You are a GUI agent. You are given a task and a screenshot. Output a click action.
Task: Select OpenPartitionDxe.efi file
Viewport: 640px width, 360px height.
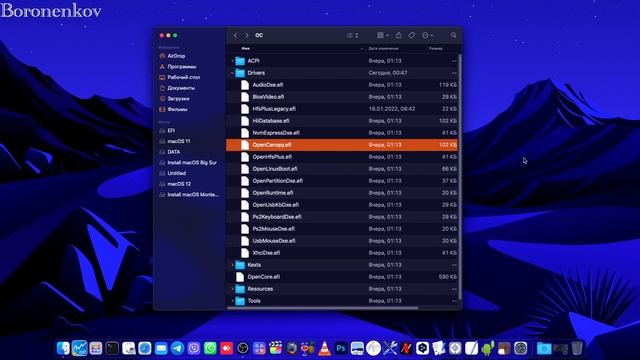click(x=342, y=181)
